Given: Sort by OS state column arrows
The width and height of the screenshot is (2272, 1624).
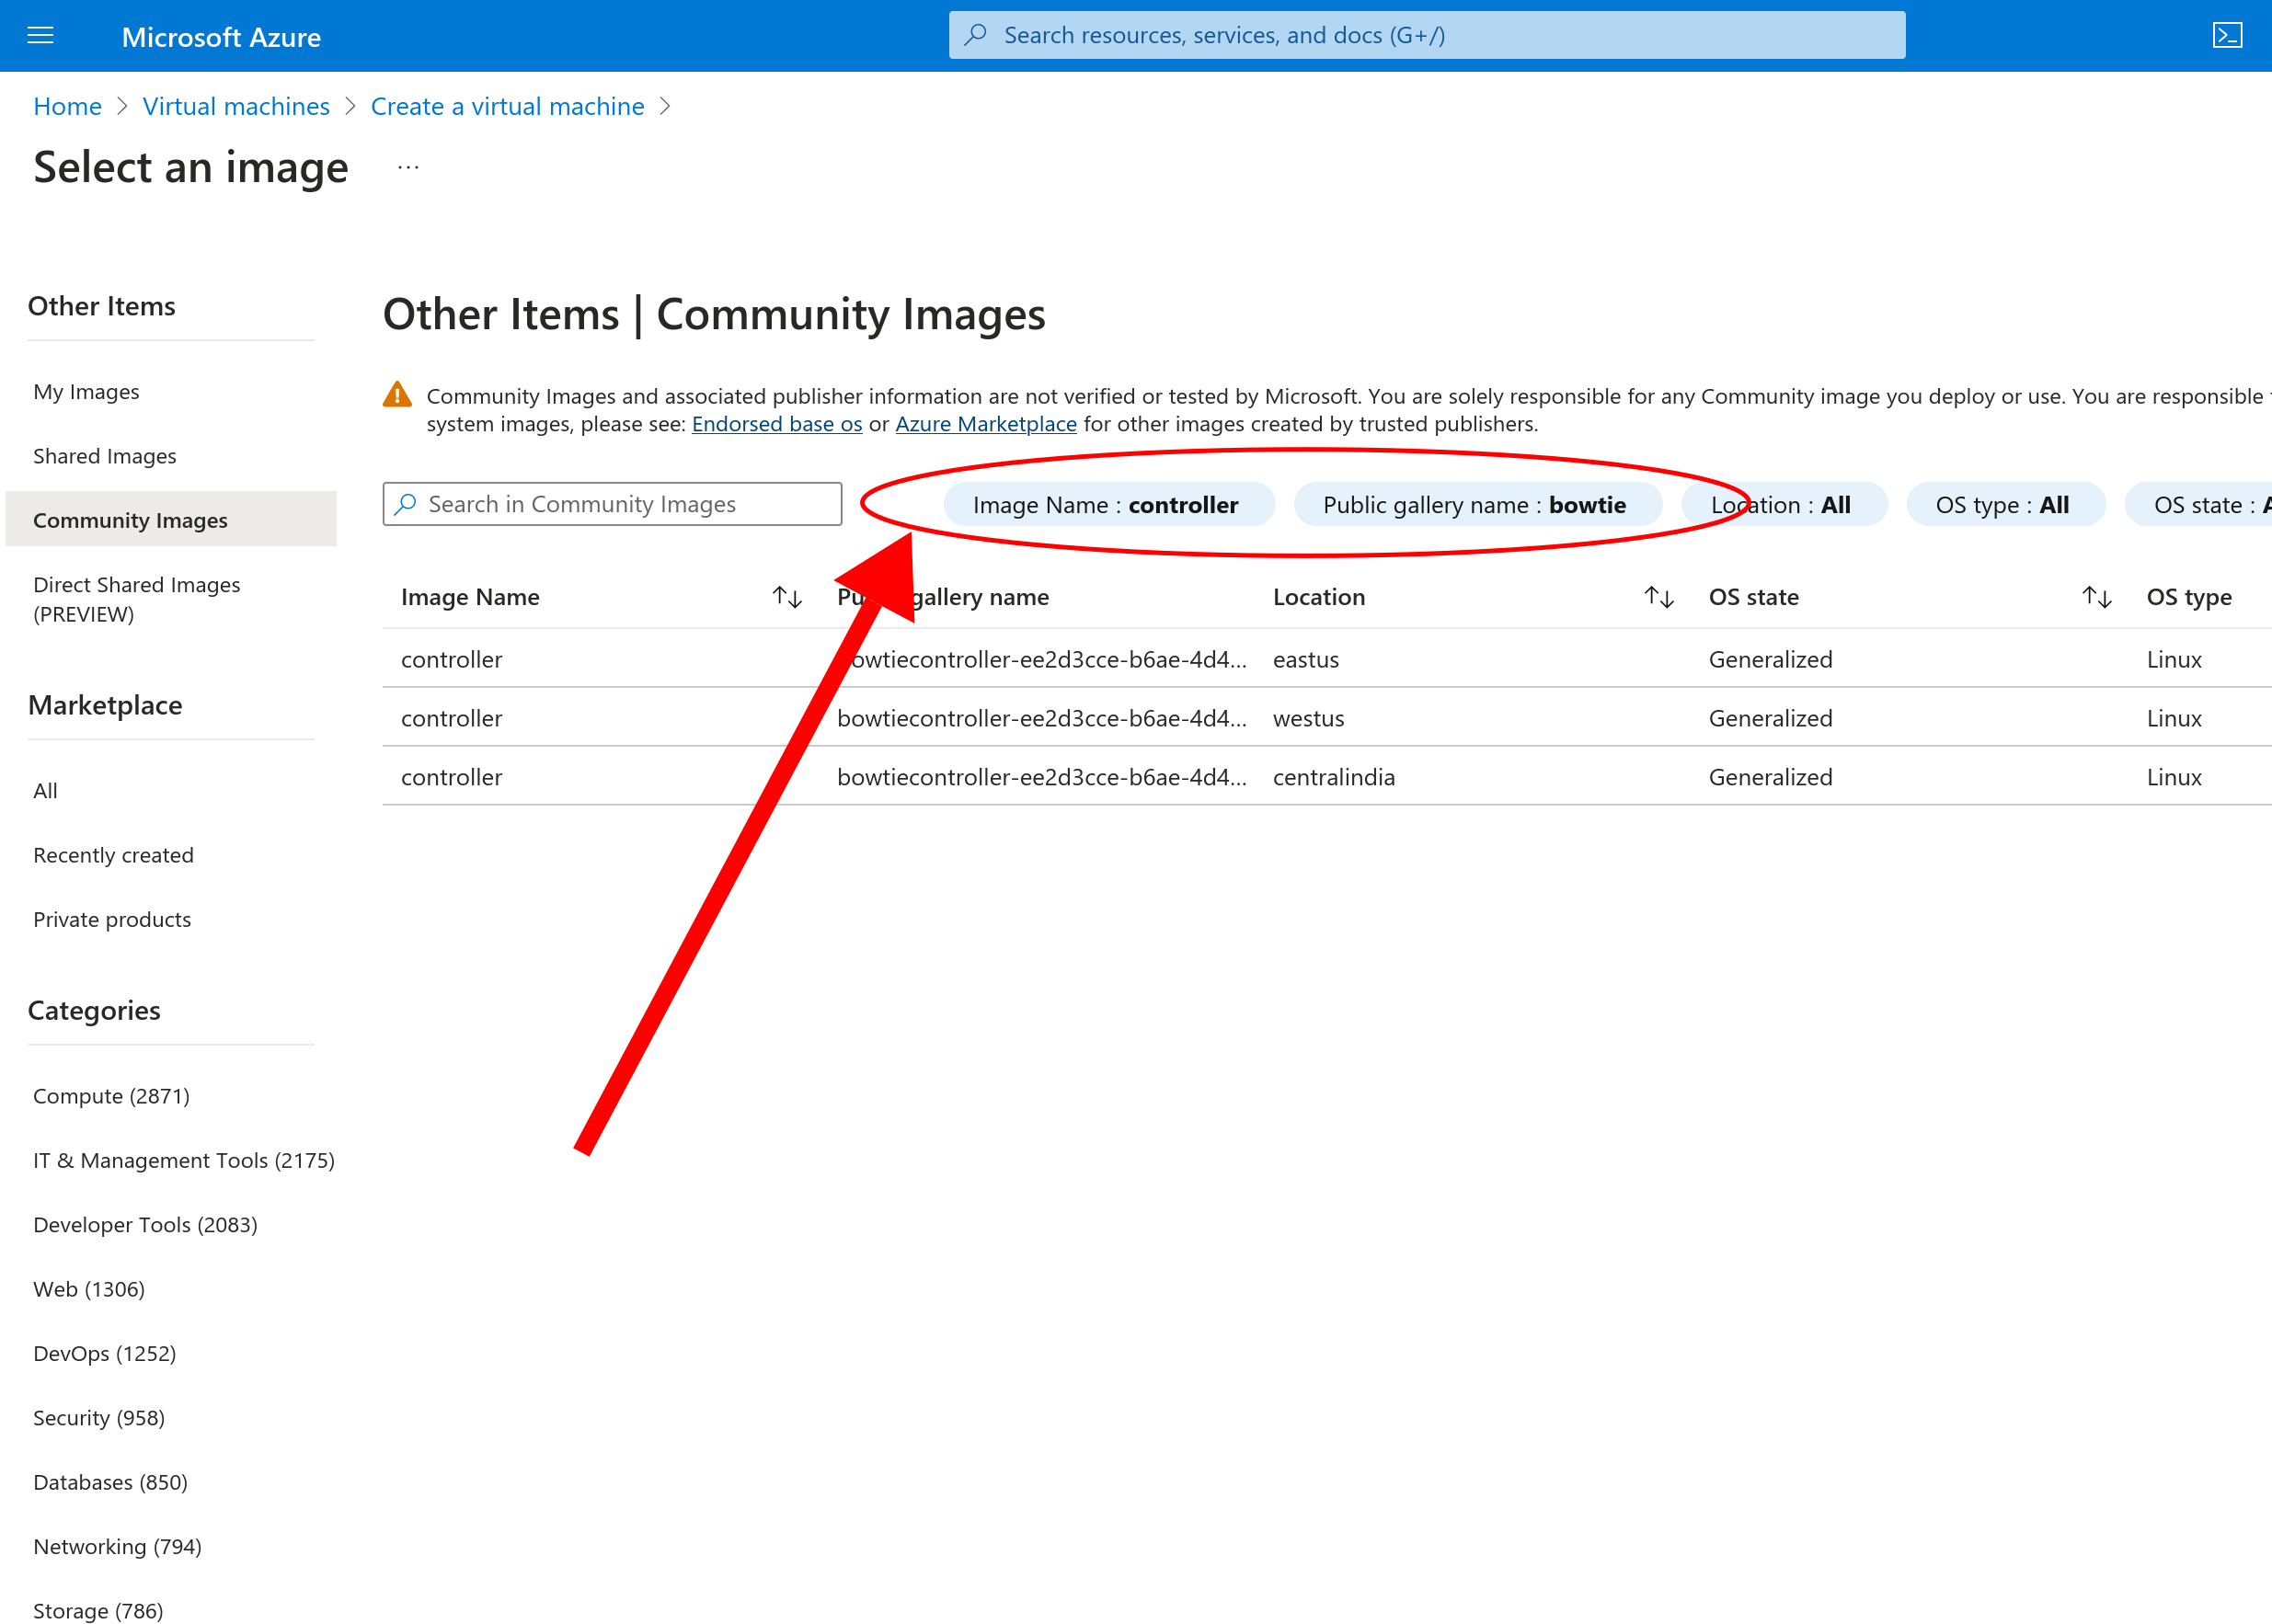Looking at the screenshot, I should point(2097,597).
